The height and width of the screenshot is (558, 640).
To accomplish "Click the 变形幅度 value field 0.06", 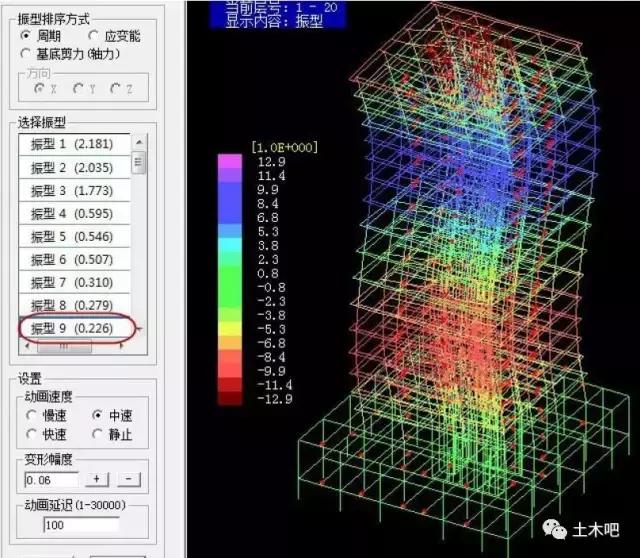I will [51, 480].
